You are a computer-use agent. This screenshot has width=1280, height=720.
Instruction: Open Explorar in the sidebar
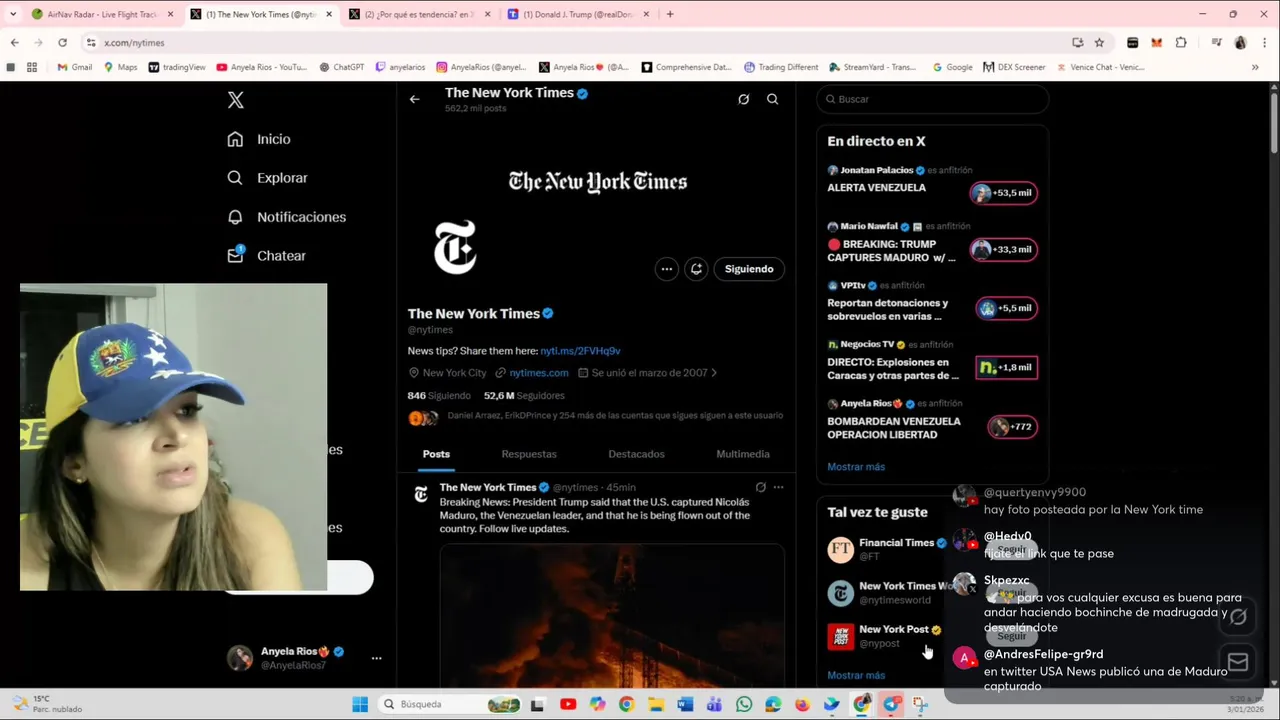point(267,178)
